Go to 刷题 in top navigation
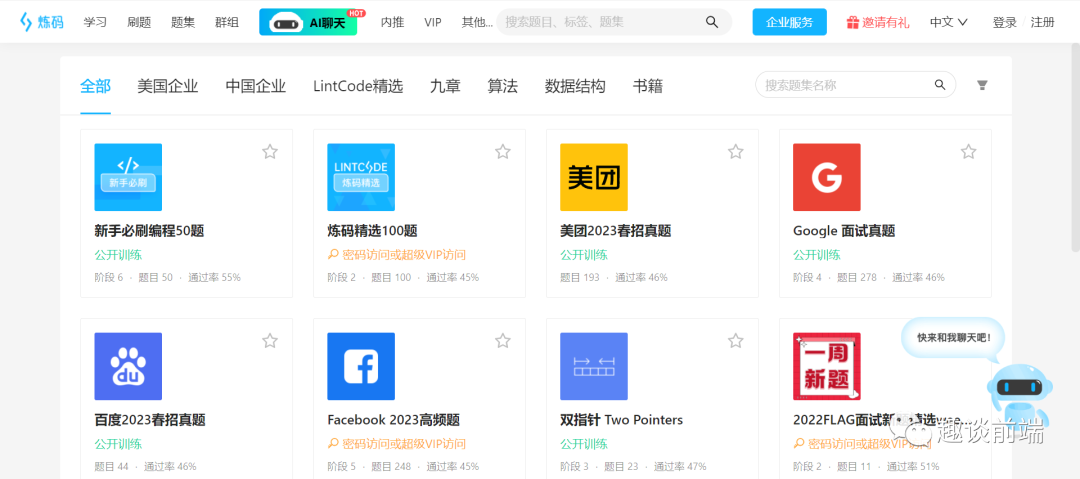 (x=139, y=22)
